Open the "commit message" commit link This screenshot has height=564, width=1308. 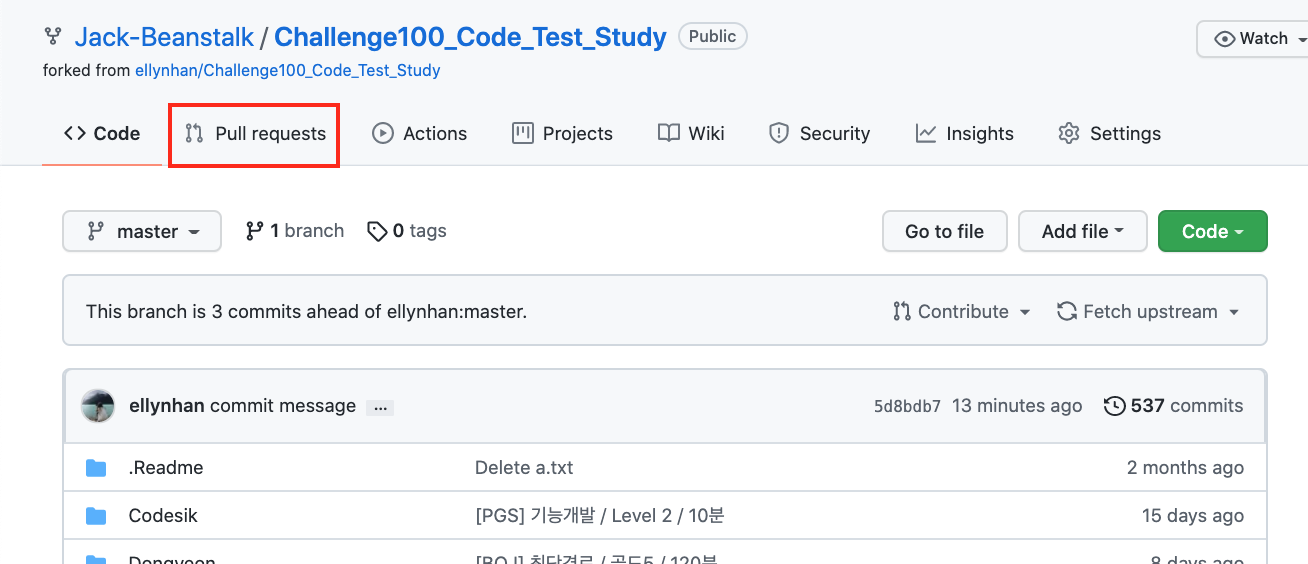pos(283,406)
